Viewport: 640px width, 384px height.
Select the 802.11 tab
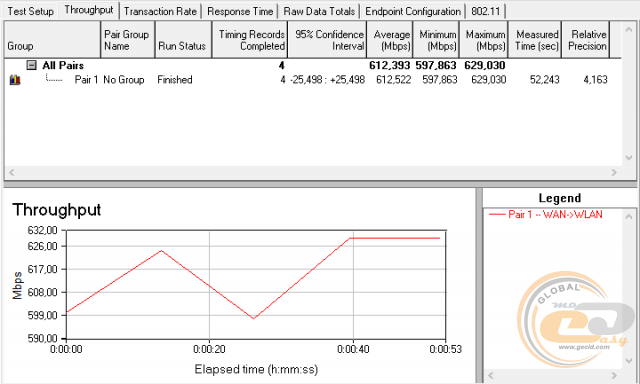tap(486, 11)
